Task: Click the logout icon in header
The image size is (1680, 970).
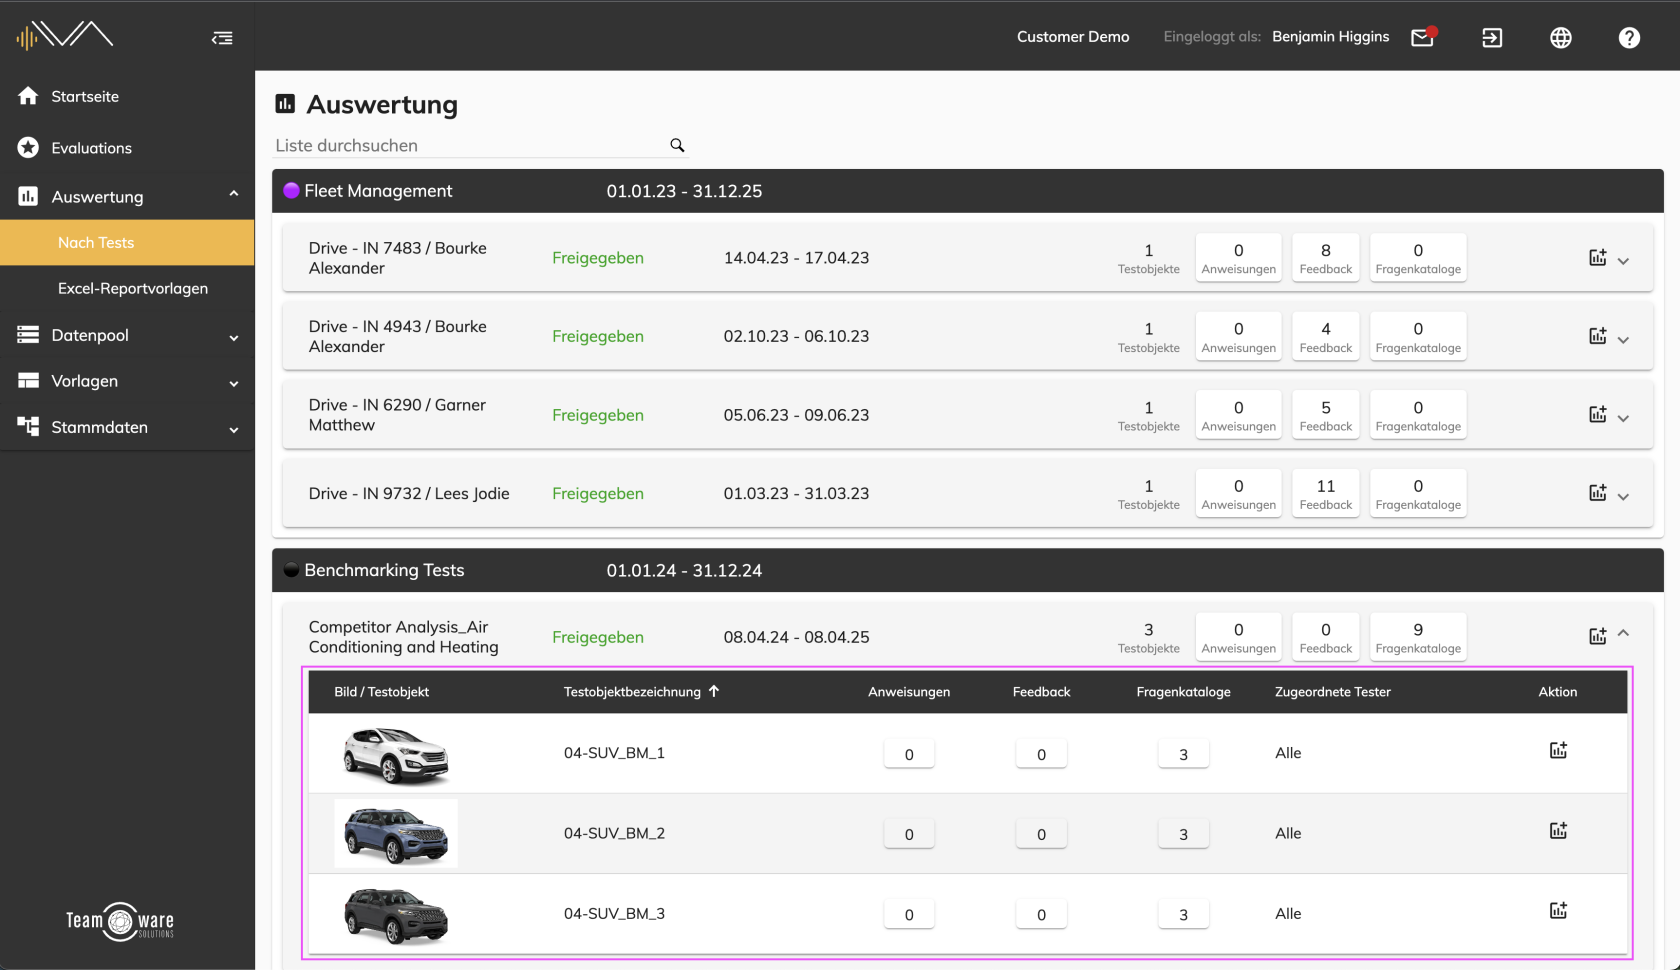Action: pos(1492,38)
